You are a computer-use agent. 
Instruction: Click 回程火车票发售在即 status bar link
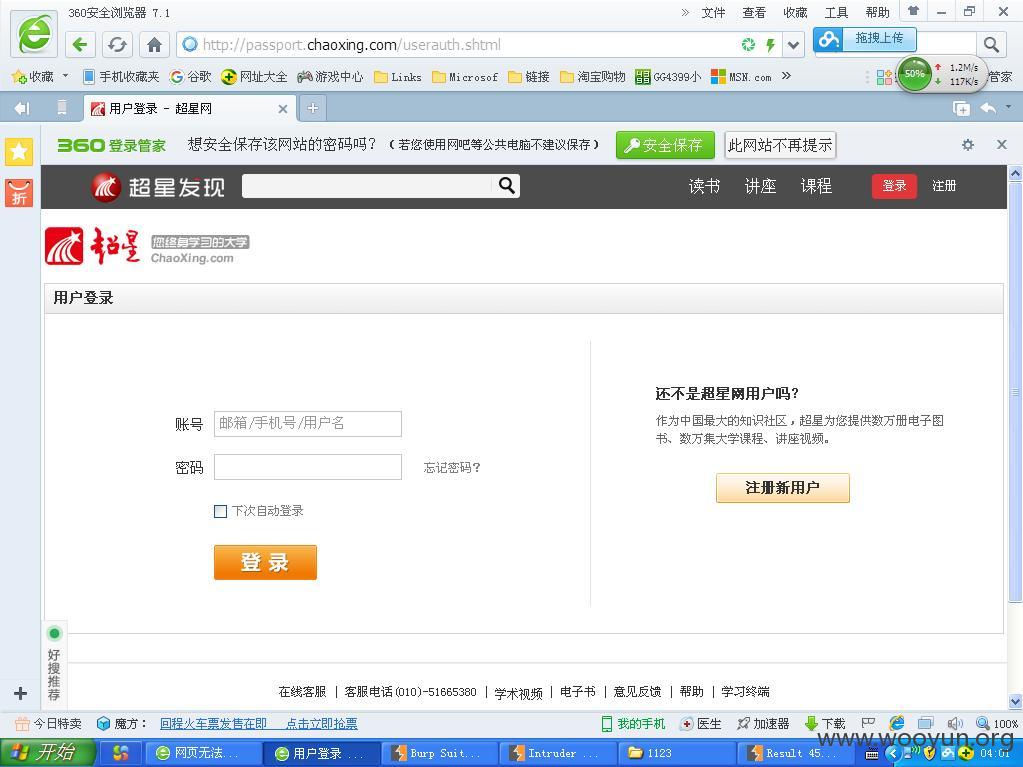click(x=213, y=723)
